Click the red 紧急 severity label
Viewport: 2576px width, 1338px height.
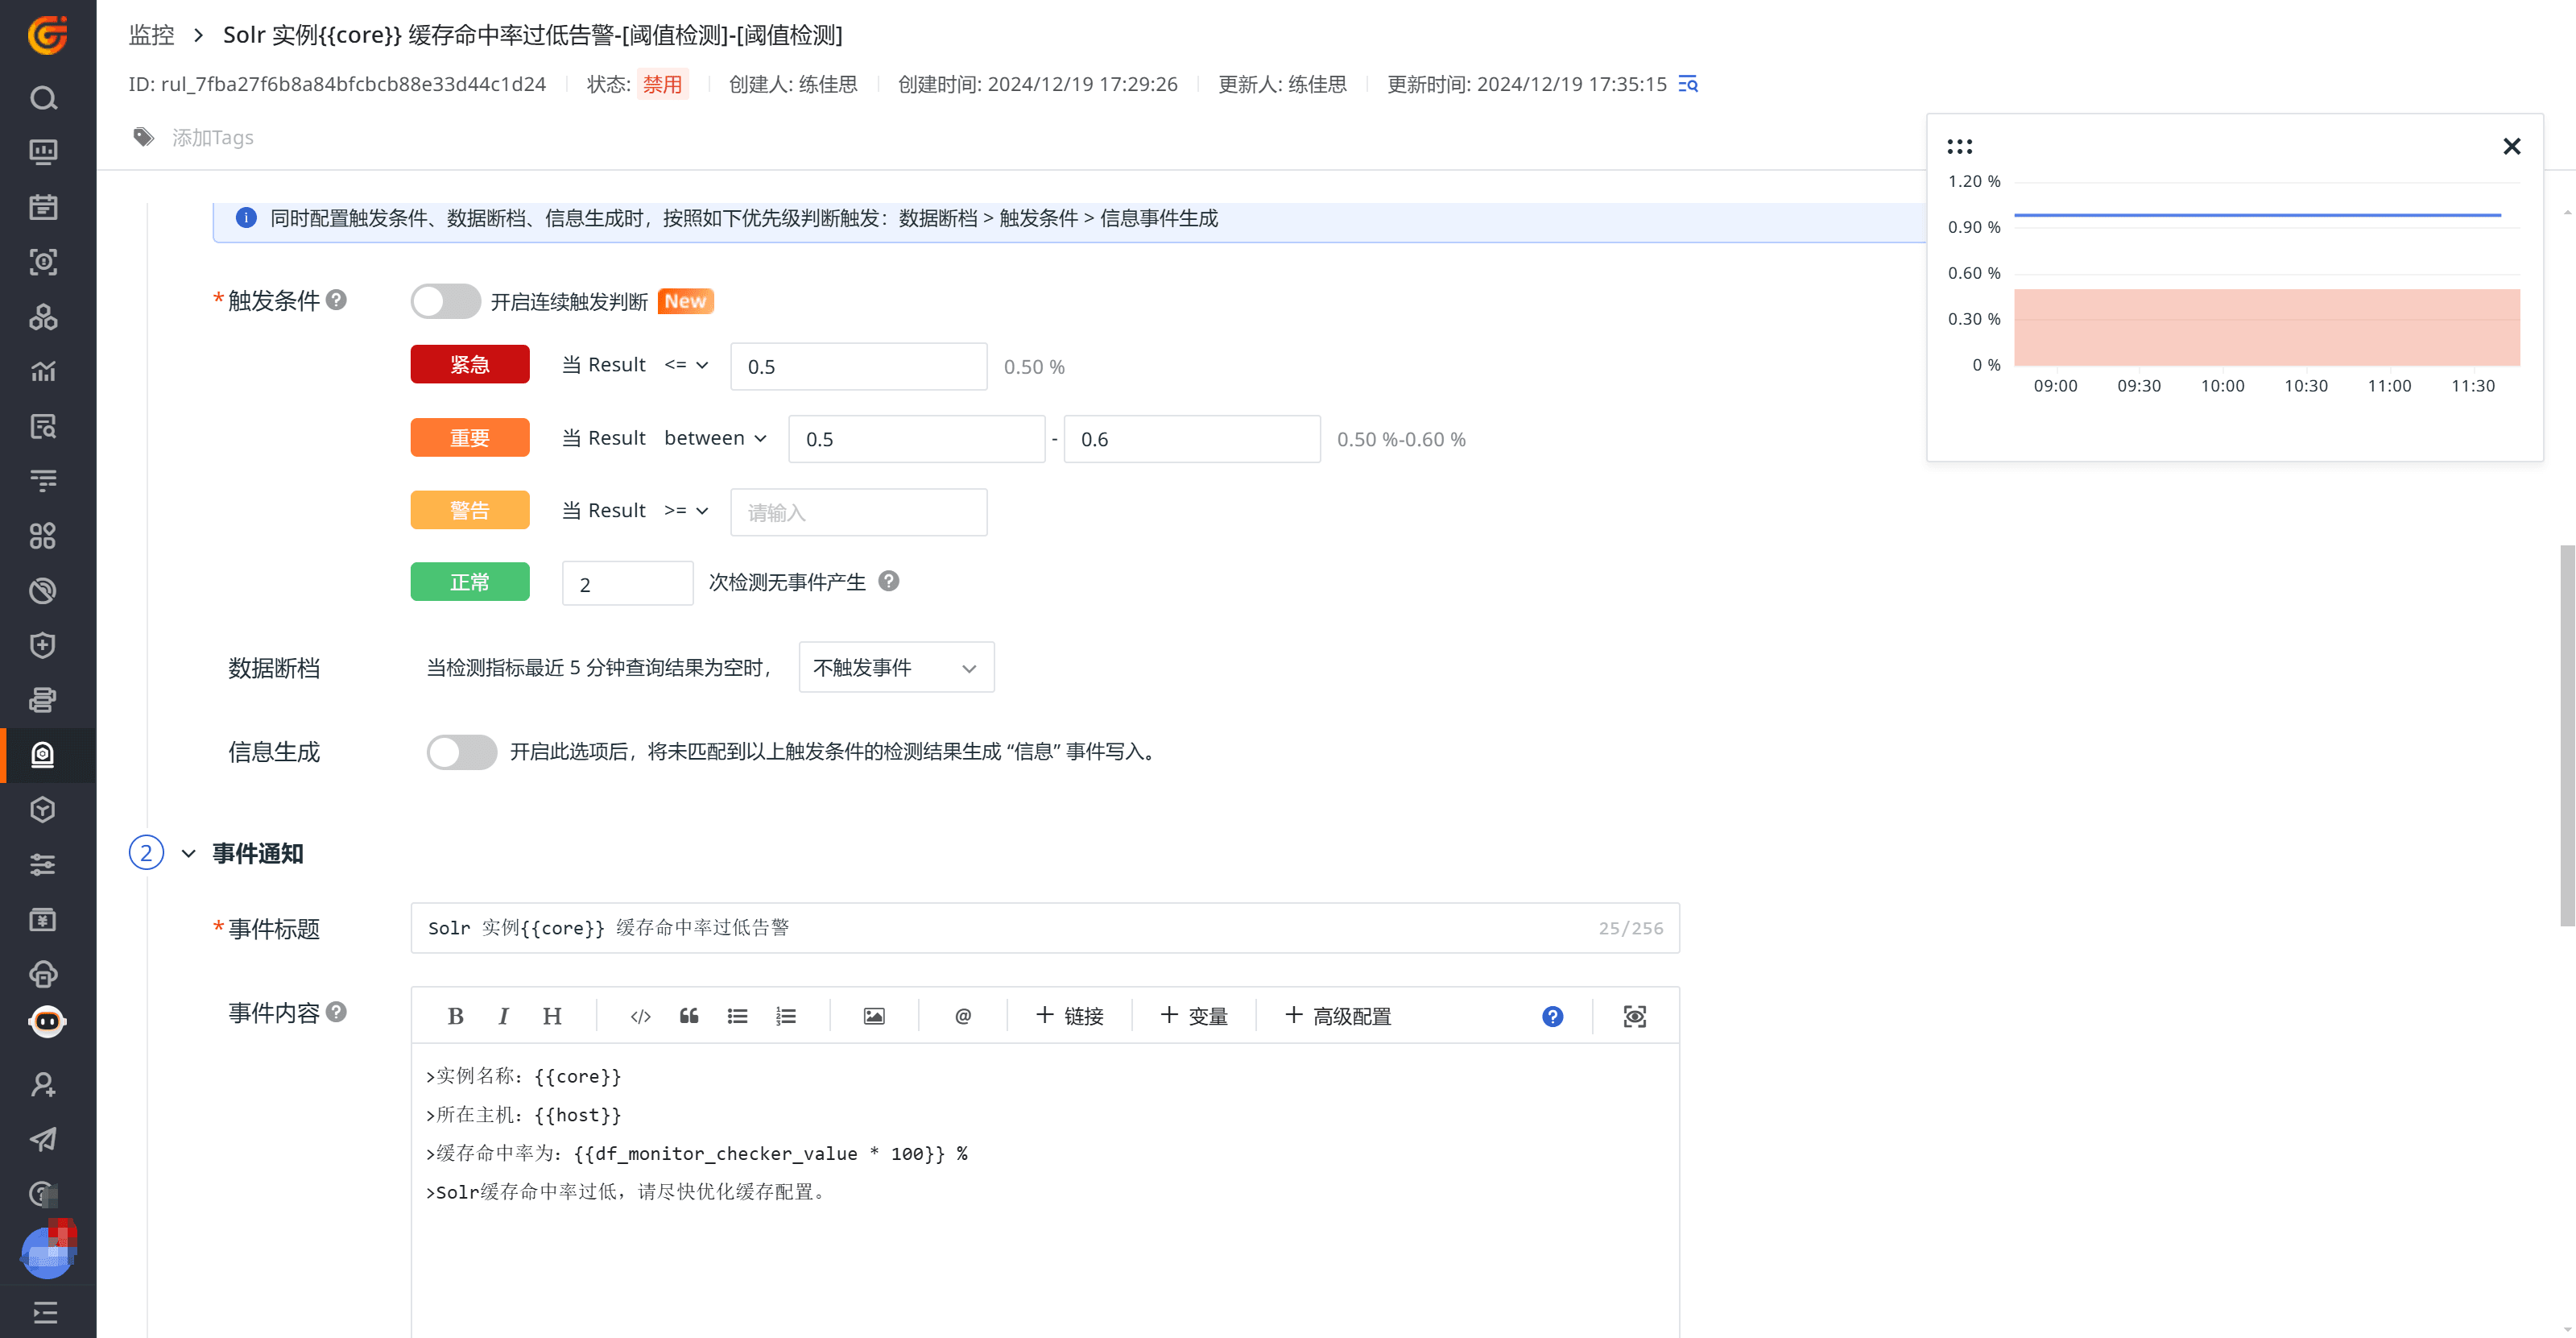tap(470, 364)
